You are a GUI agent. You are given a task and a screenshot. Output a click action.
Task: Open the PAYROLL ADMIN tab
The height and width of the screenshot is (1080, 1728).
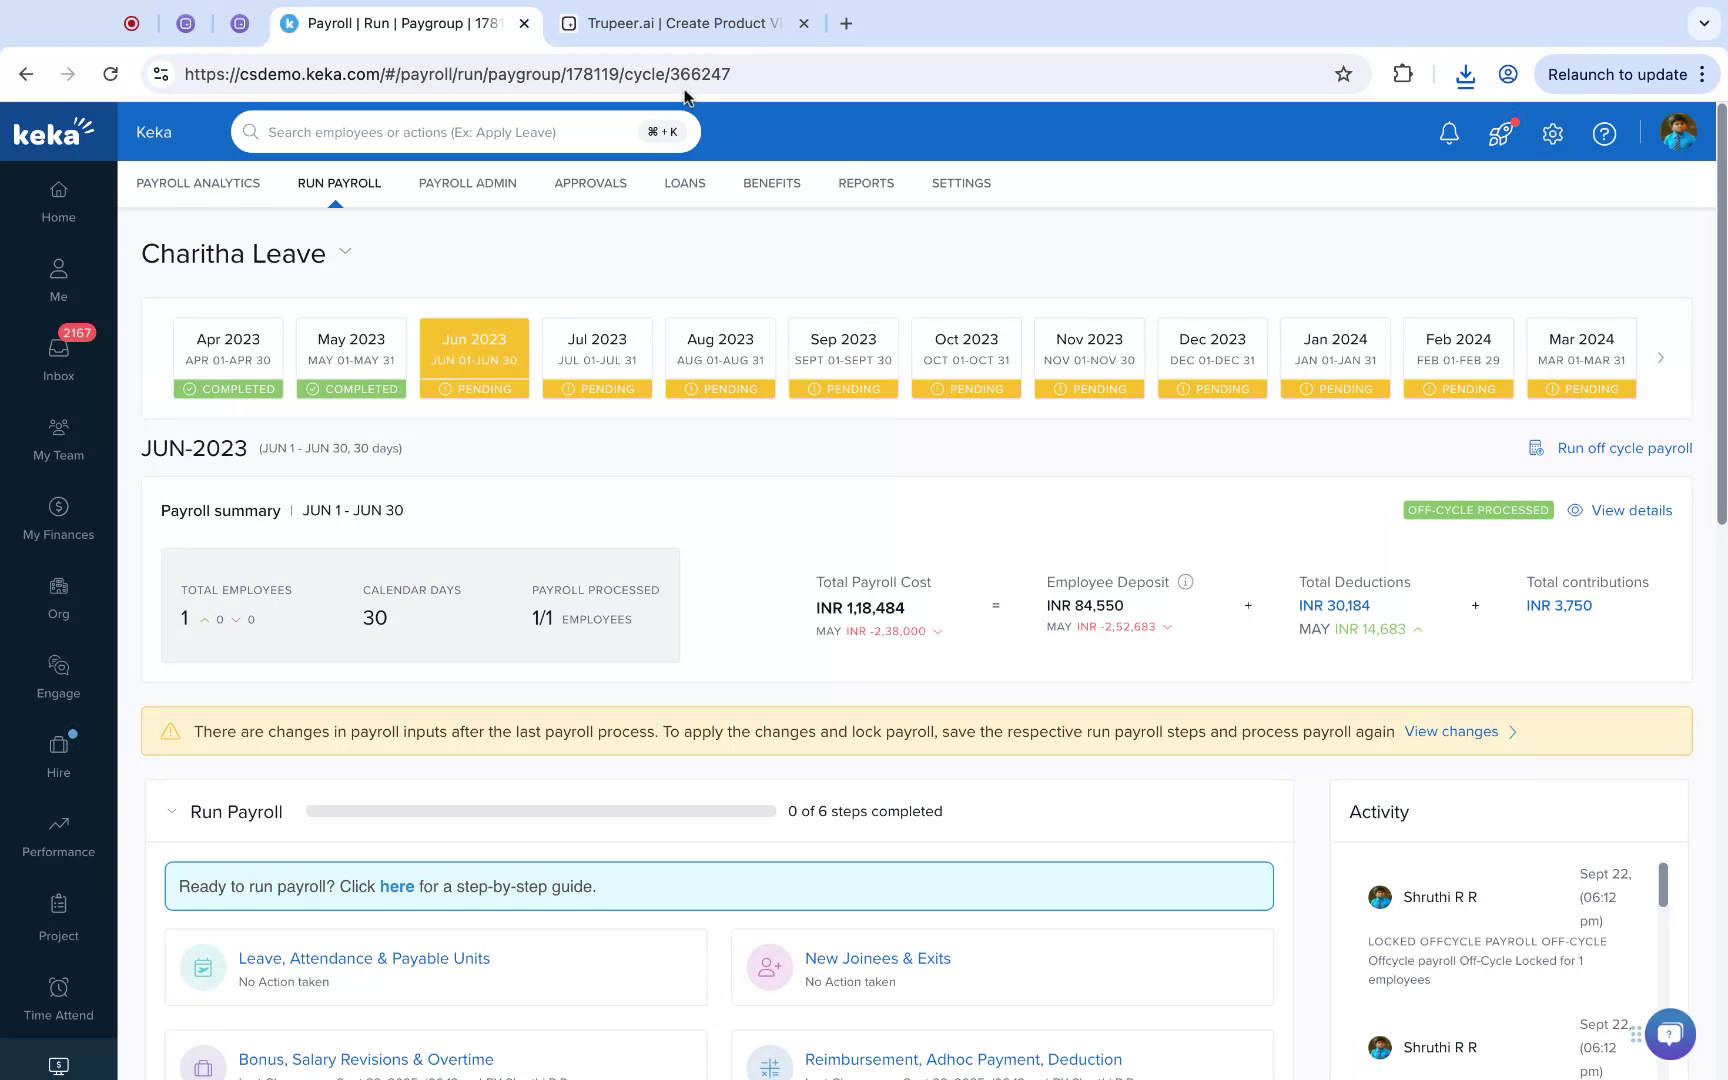click(x=467, y=183)
